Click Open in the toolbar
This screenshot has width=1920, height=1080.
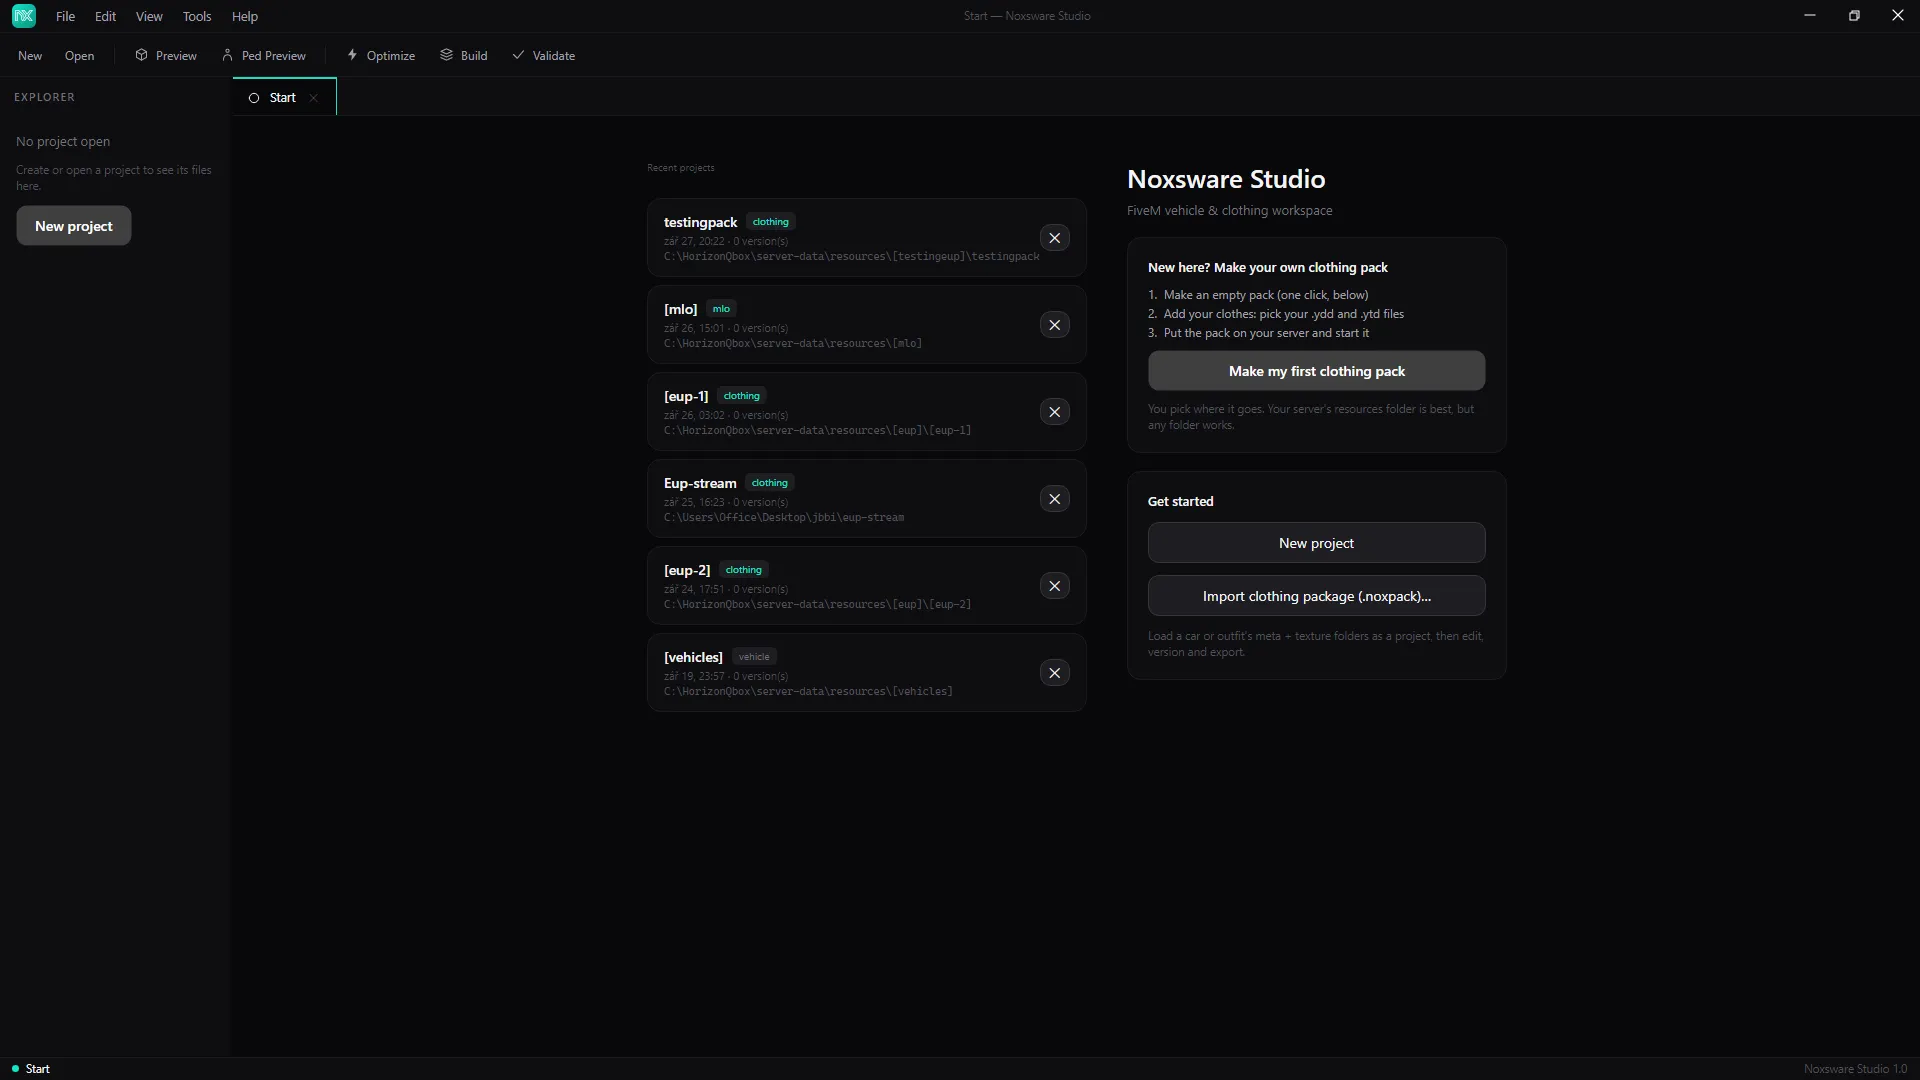coord(79,56)
